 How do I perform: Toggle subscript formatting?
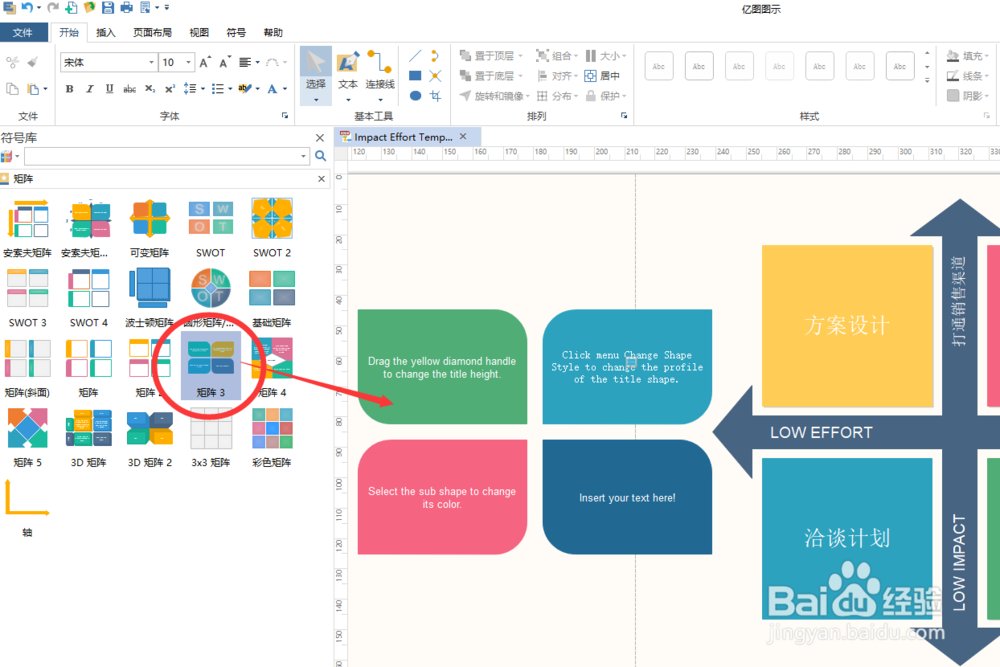150,89
